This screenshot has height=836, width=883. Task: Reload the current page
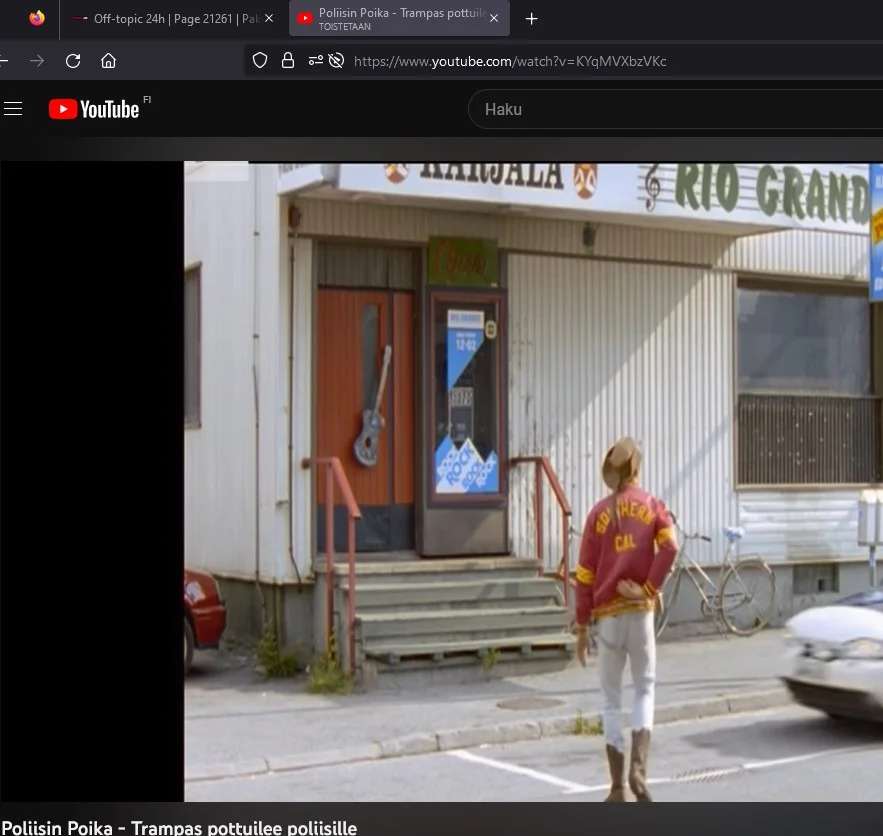(x=73, y=61)
